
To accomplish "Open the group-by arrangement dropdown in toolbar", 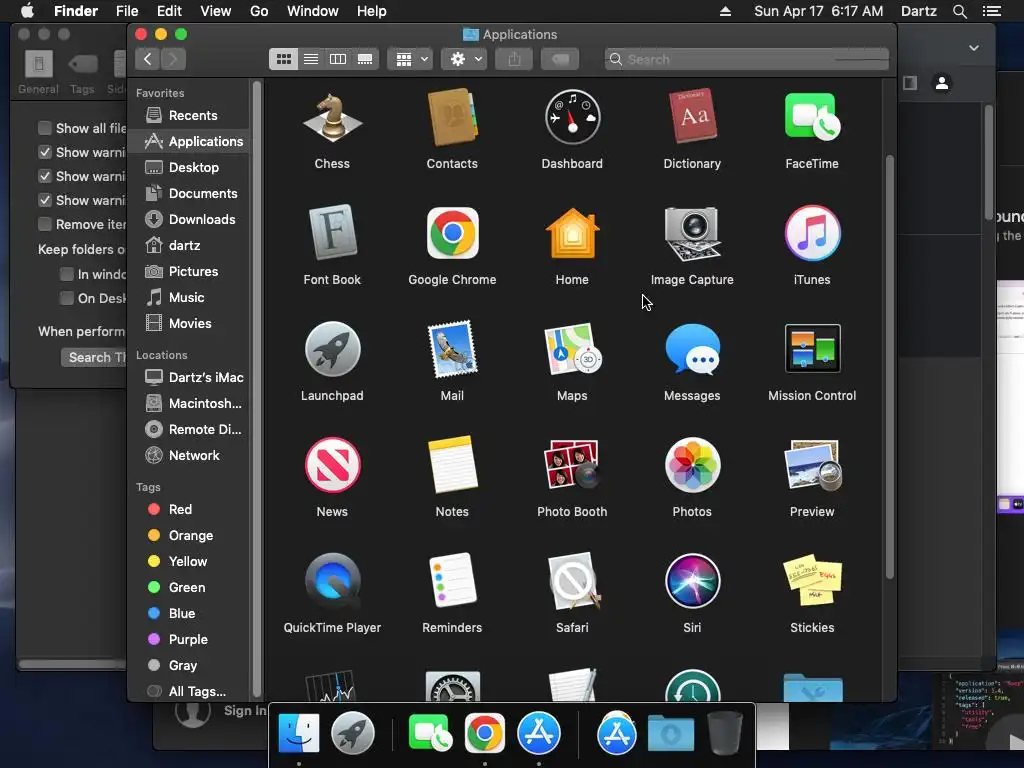I will tap(410, 59).
